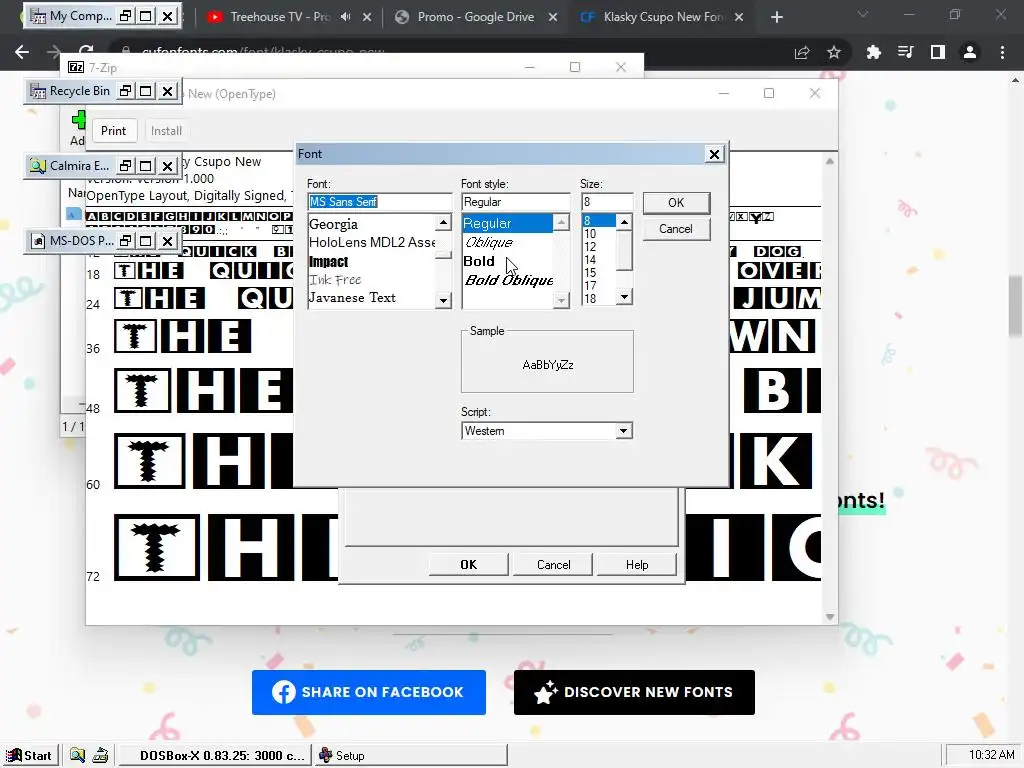Switch to DOSBox-X taskbar button
The width and height of the screenshot is (1024, 768).
(x=214, y=756)
